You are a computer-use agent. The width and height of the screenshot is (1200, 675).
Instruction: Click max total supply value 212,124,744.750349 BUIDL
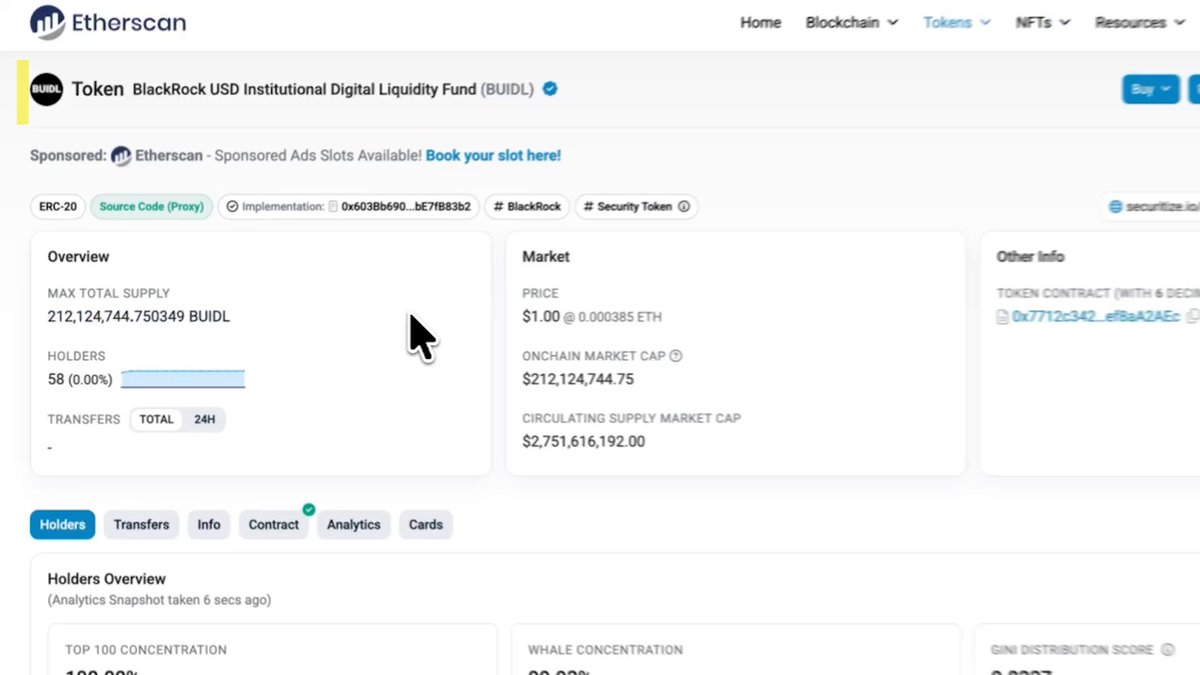click(x=139, y=317)
